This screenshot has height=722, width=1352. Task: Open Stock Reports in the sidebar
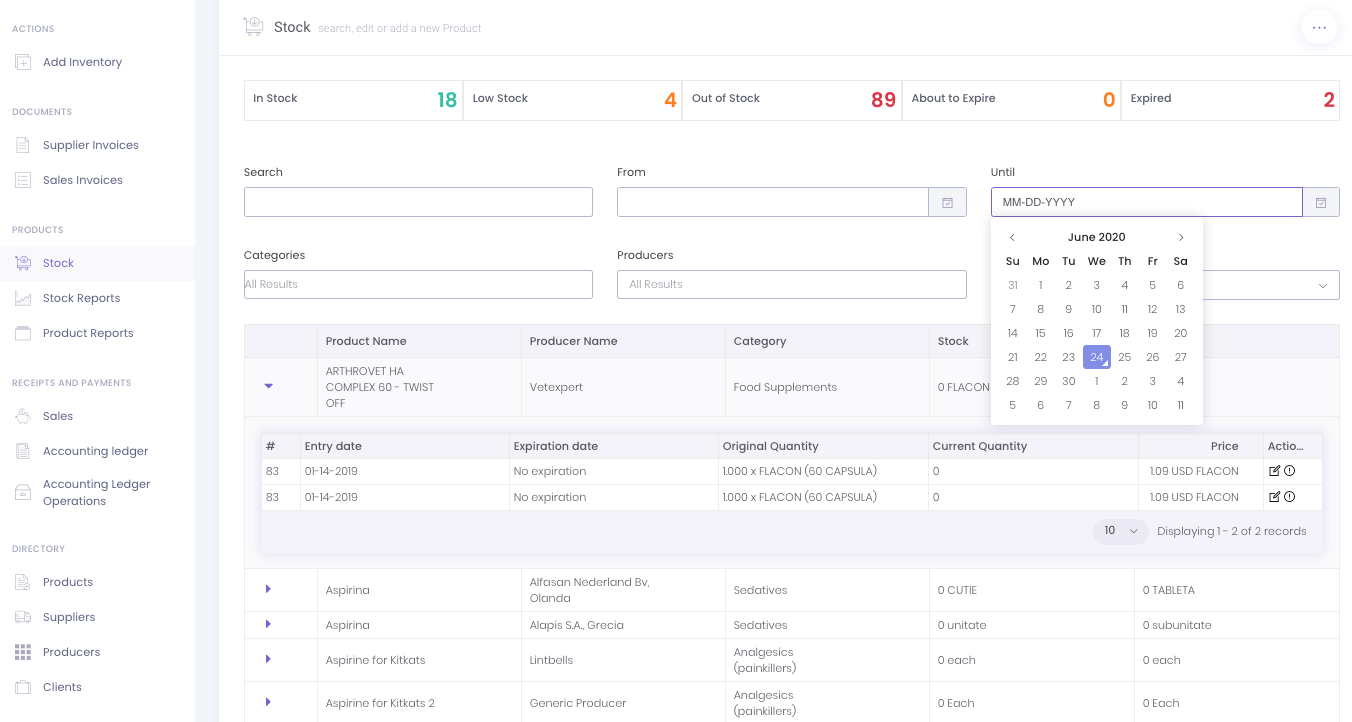click(x=81, y=298)
